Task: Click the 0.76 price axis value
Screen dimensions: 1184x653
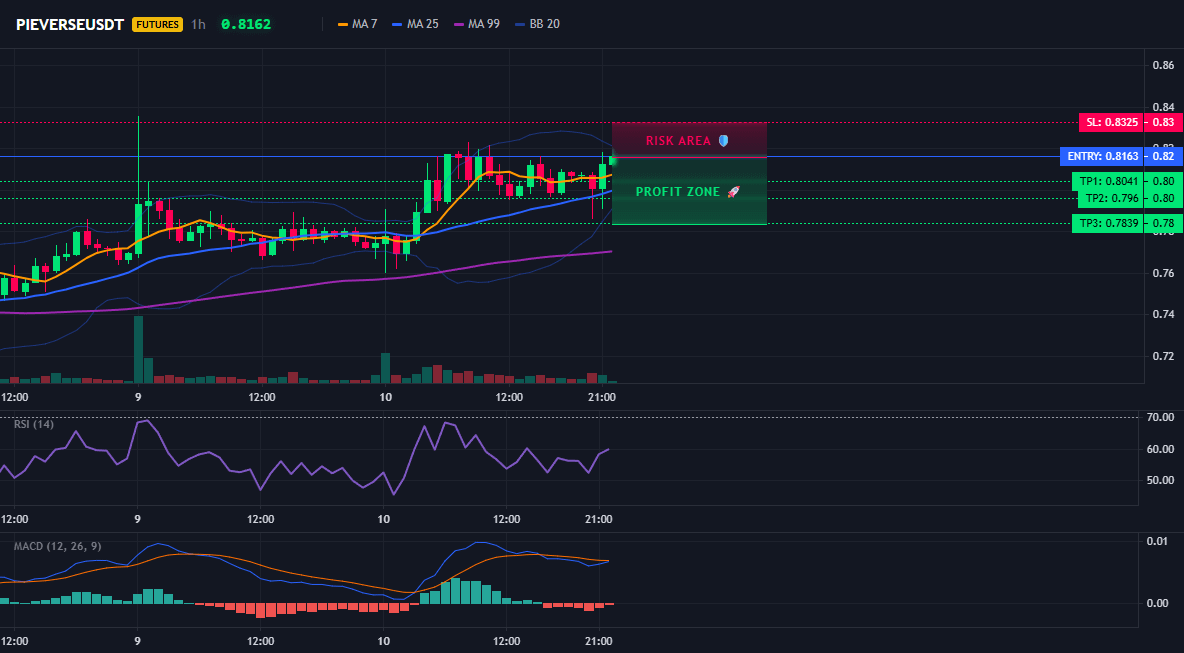Action: tap(1163, 273)
